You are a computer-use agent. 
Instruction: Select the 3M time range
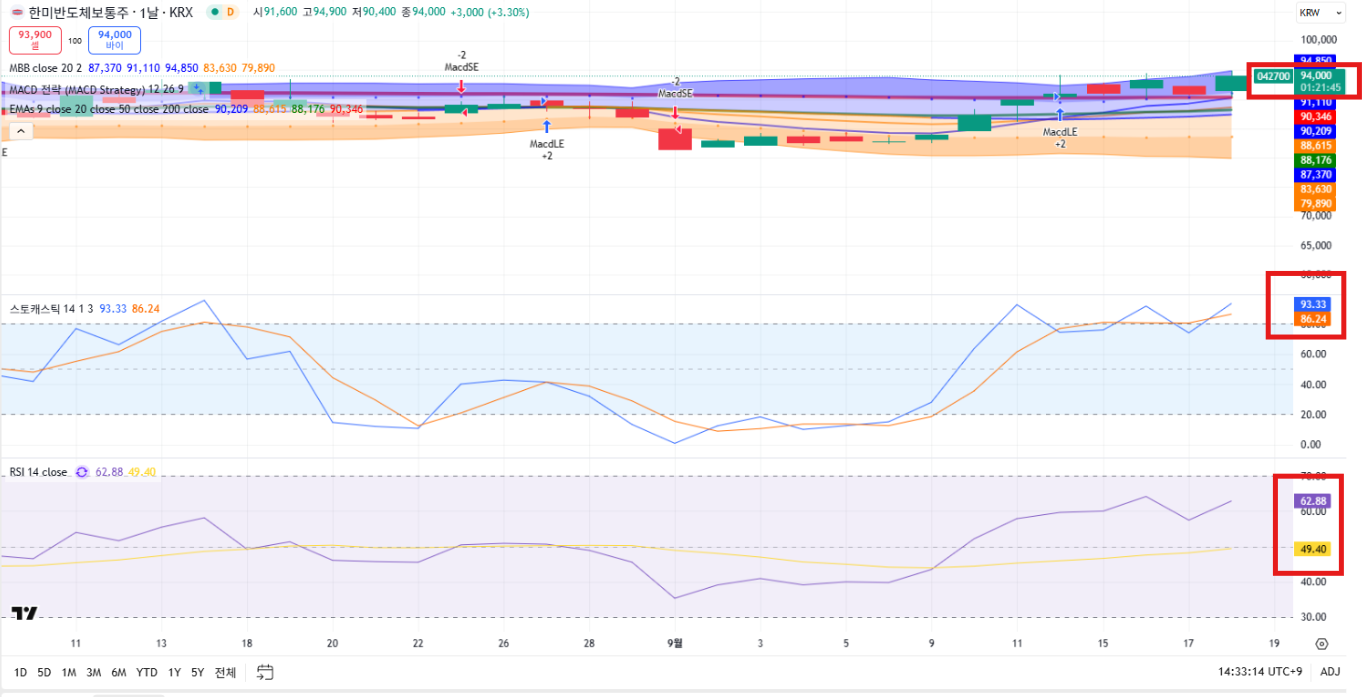click(93, 672)
